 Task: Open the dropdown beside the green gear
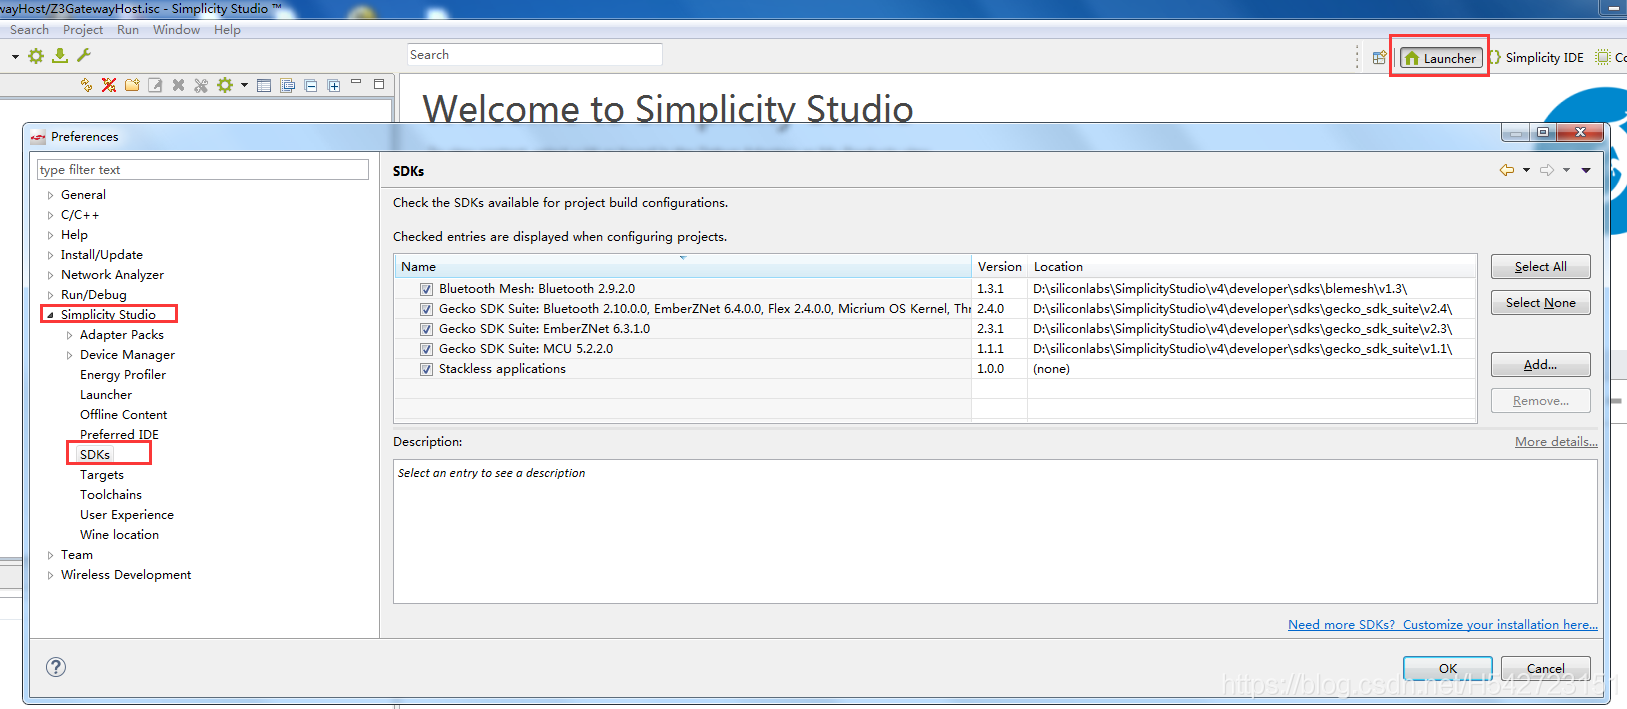[244, 85]
